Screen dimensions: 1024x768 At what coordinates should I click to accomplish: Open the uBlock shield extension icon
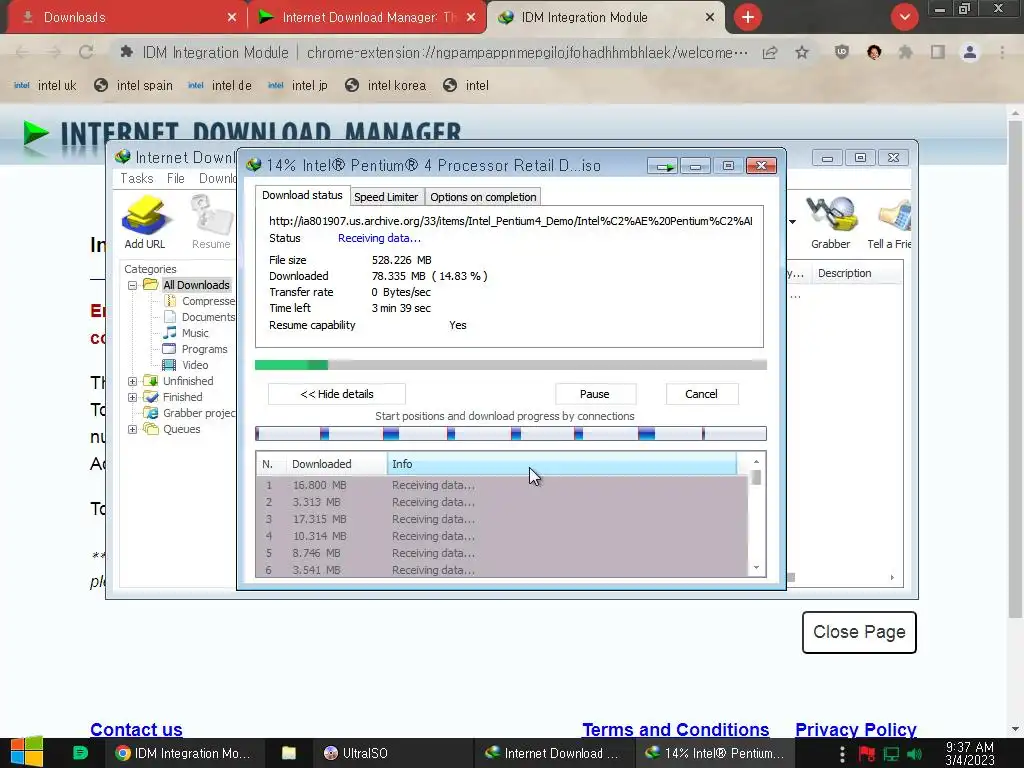842,52
